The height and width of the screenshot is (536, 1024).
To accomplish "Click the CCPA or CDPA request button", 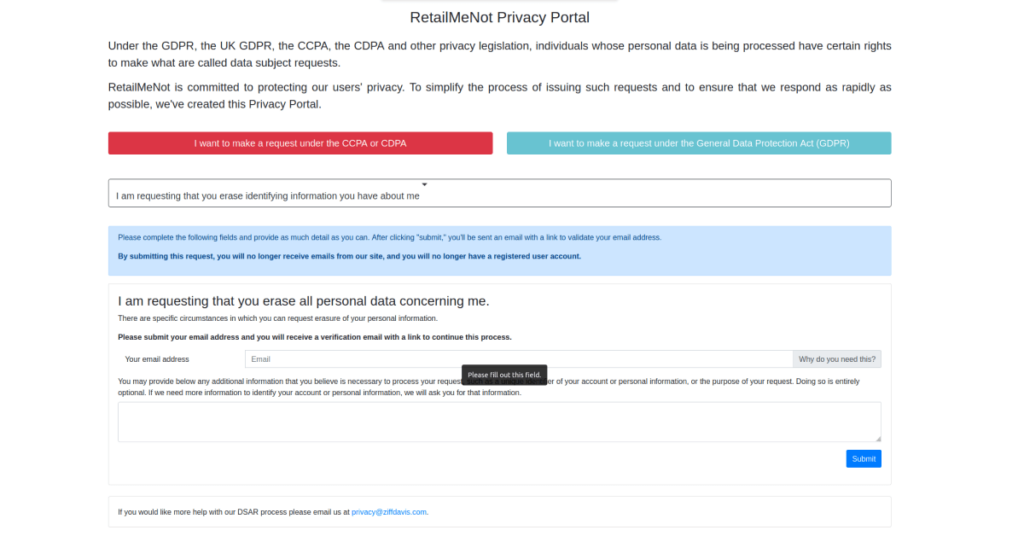I will coord(300,143).
